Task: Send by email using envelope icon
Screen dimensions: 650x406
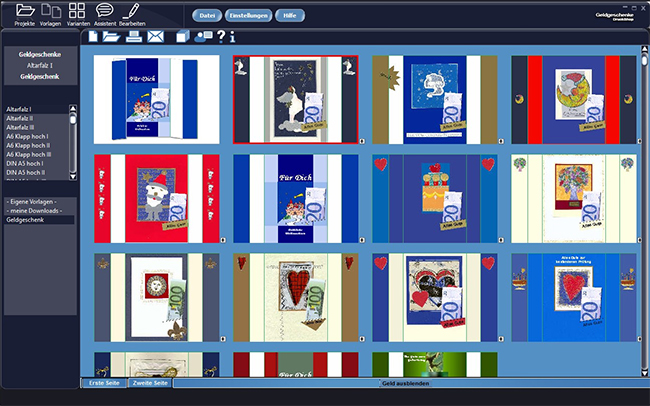Action: pyautogui.click(x=156, y=37)
